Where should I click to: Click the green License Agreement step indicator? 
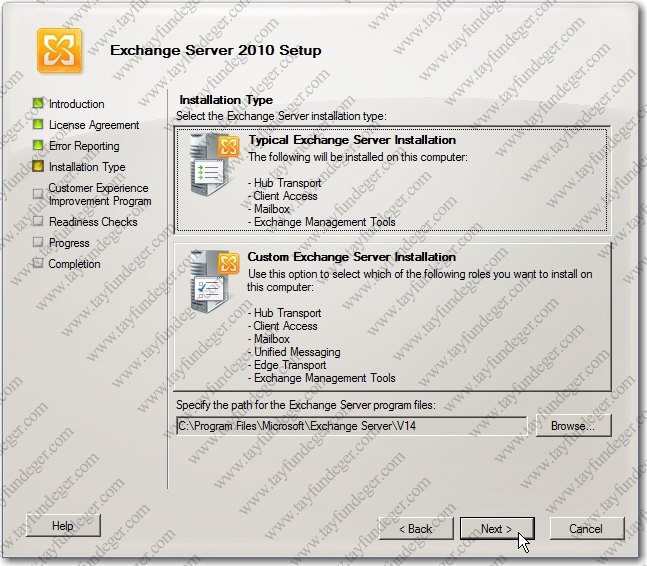(x=38, y=124)
